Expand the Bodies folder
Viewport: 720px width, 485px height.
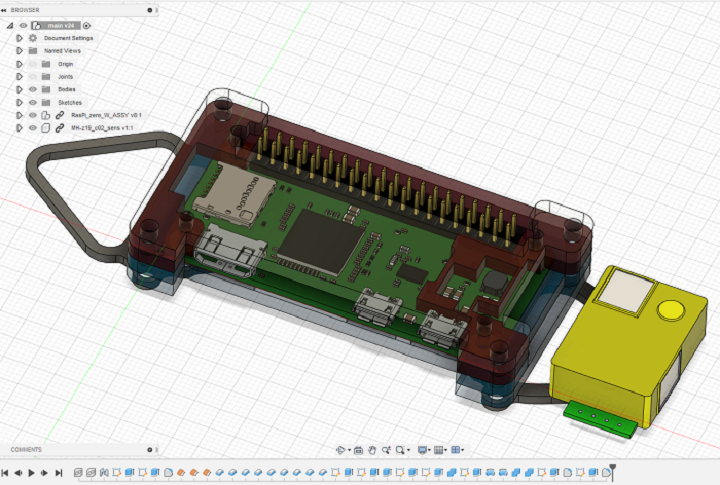tap(19, 89)
